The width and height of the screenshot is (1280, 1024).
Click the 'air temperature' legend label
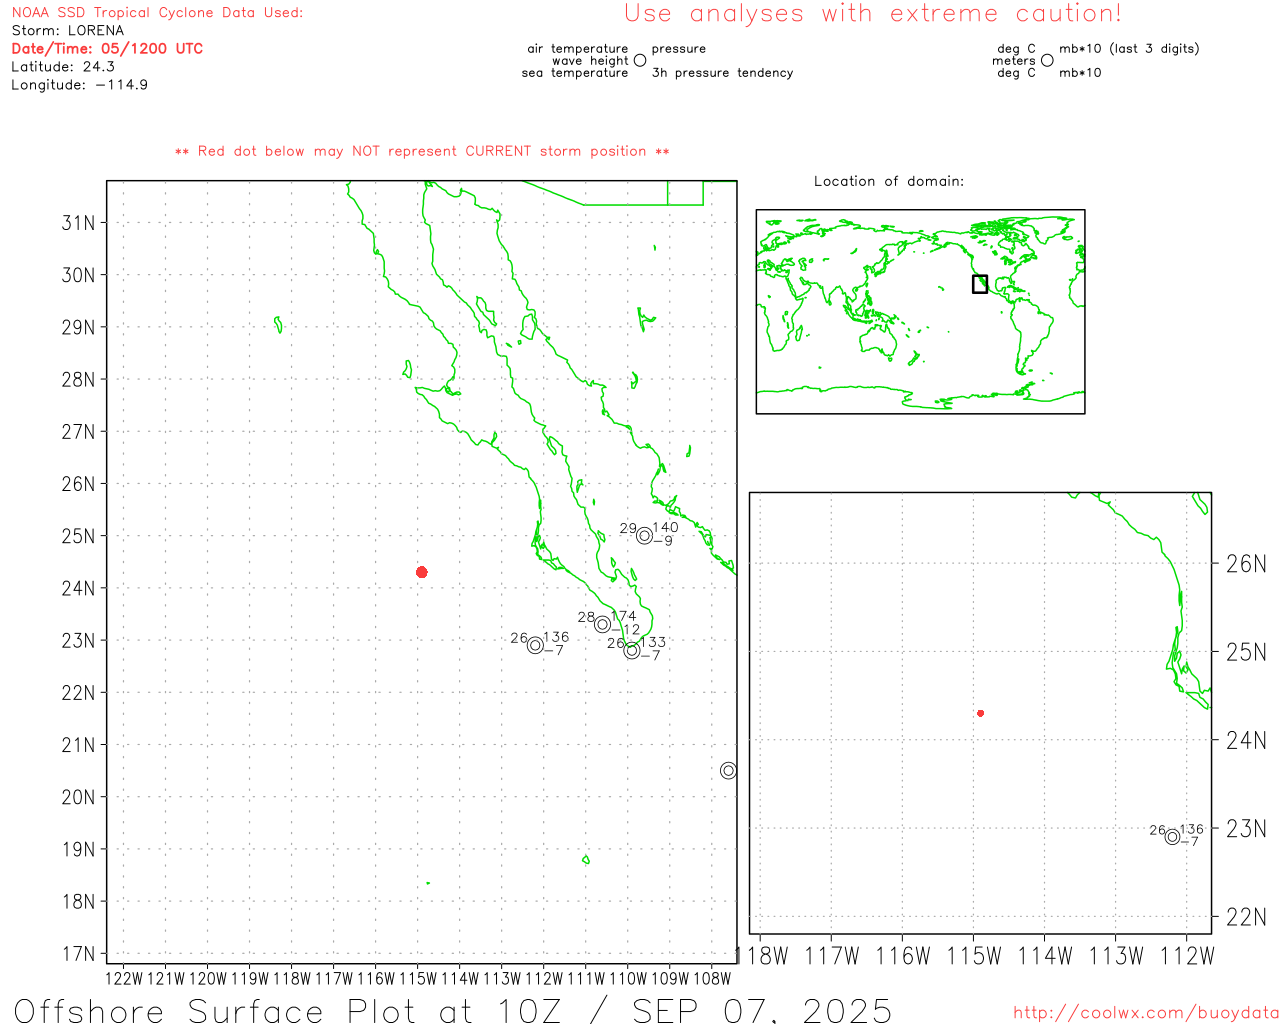(578, 48)
